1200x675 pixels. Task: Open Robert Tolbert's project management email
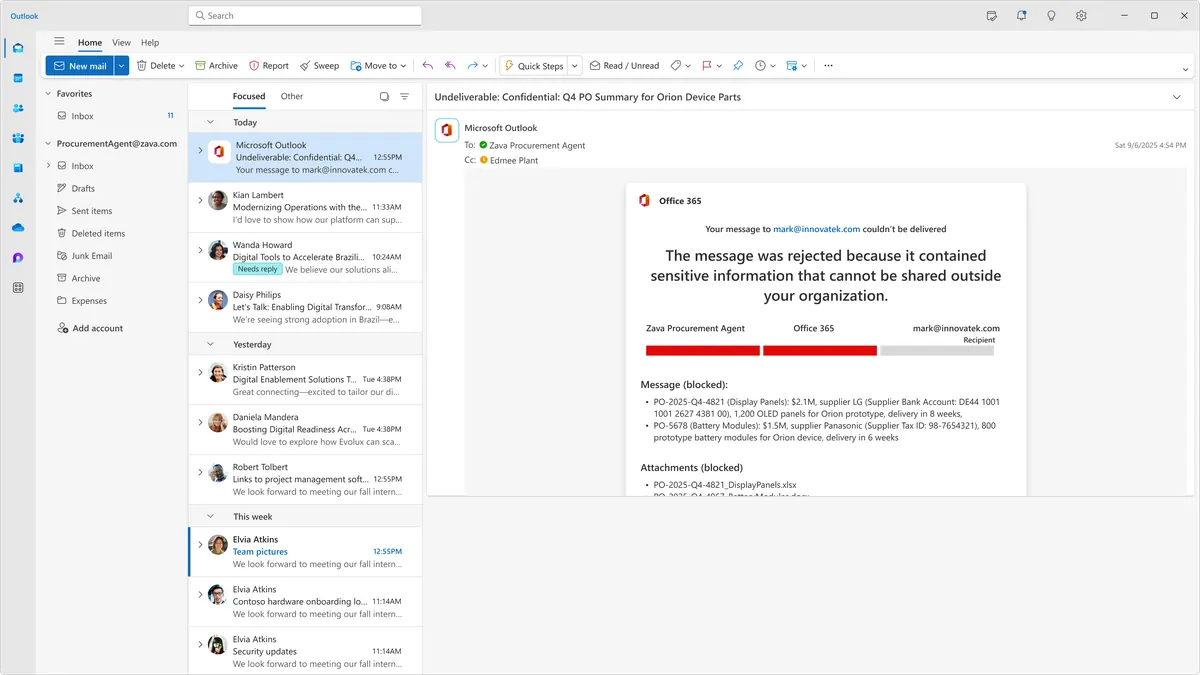tap(305, 480)
